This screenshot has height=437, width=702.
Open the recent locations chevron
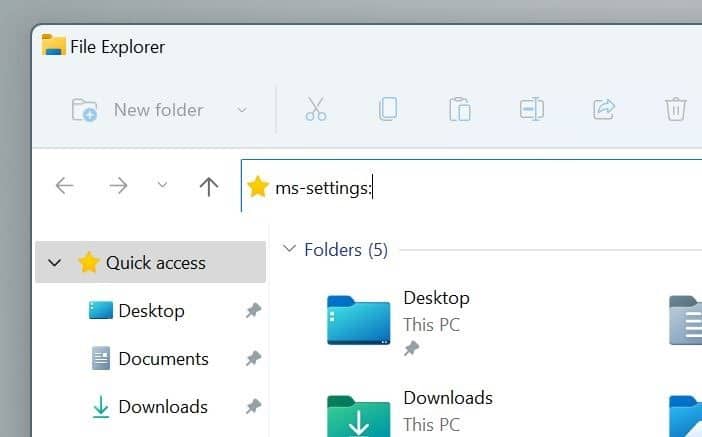tap(163, 184)
